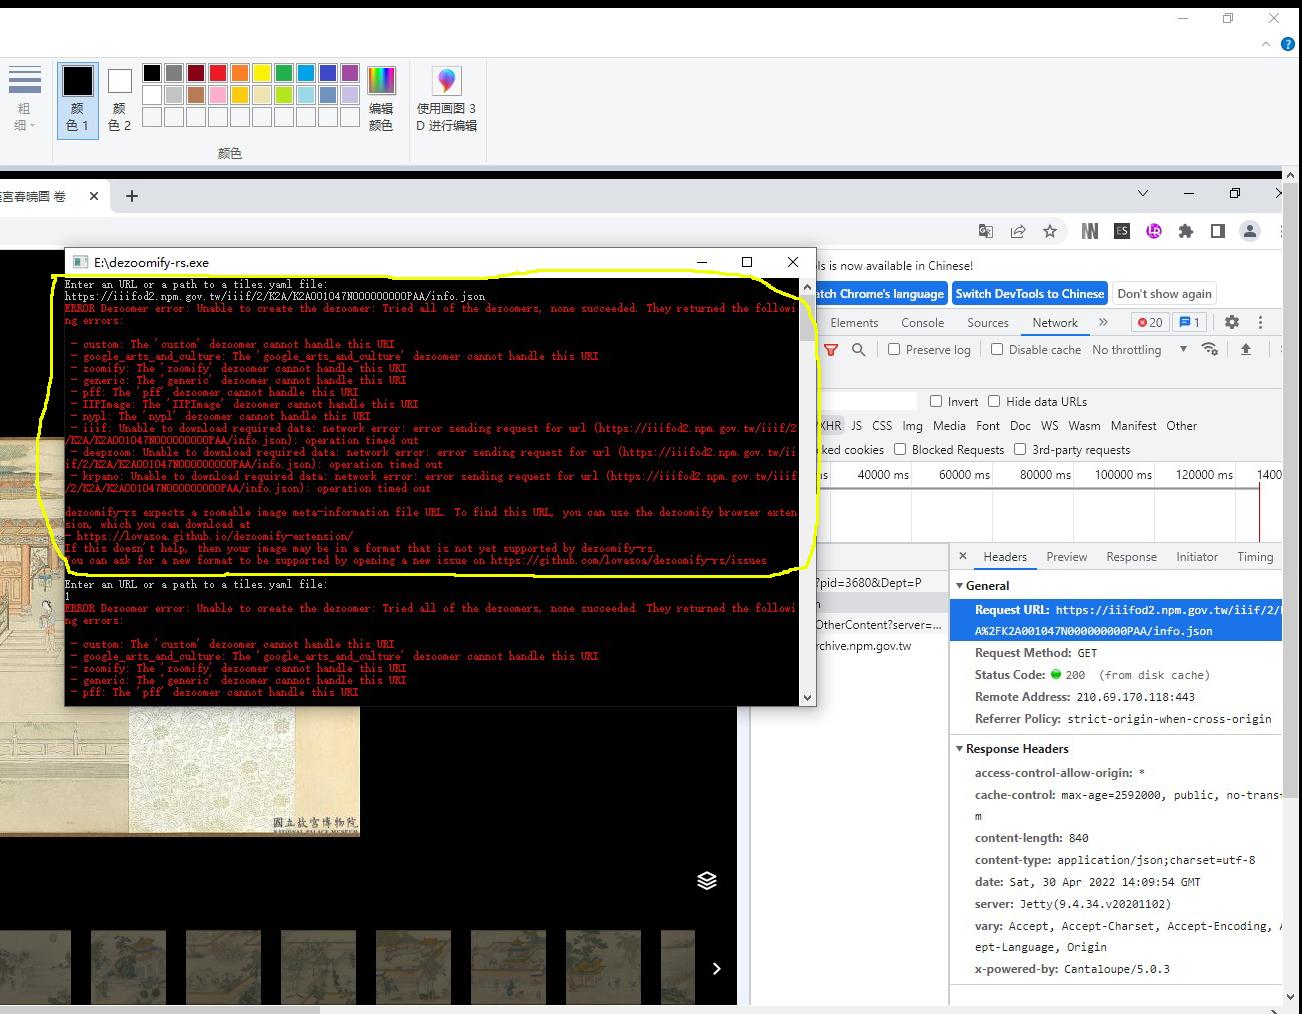The image size is (1302, 1014).
Task: Select the yellow color swatch
Action: 262,72
